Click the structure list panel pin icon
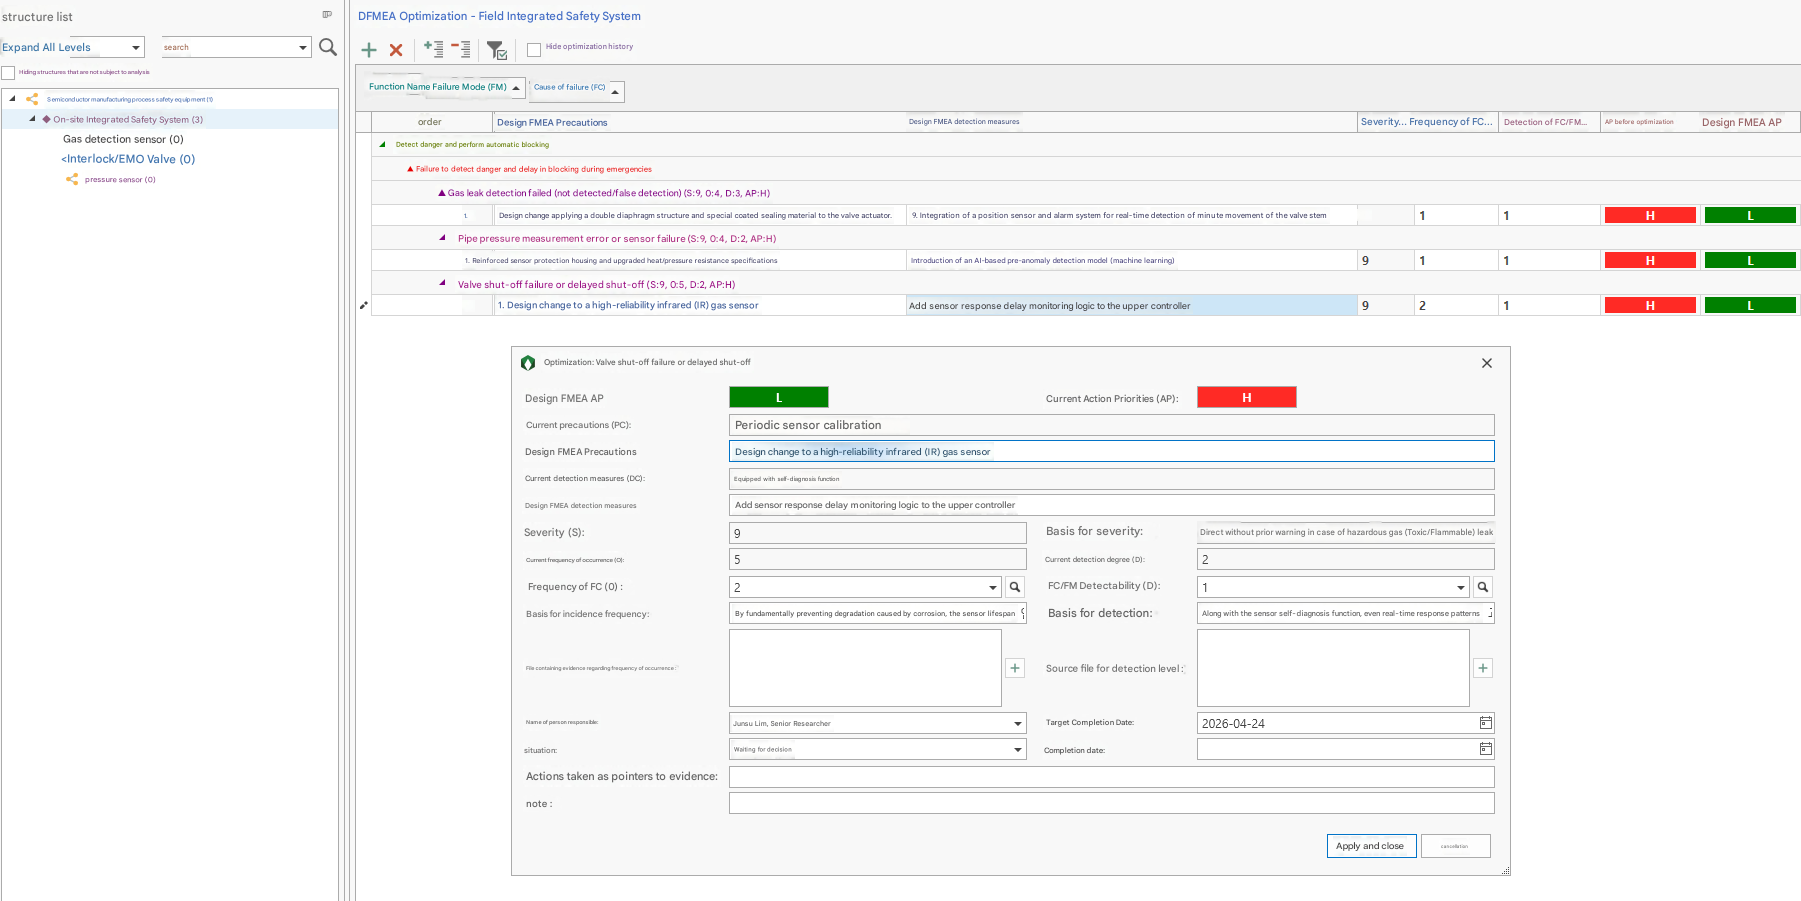This screenshot has height=901, width=1801. click(327, 15)
